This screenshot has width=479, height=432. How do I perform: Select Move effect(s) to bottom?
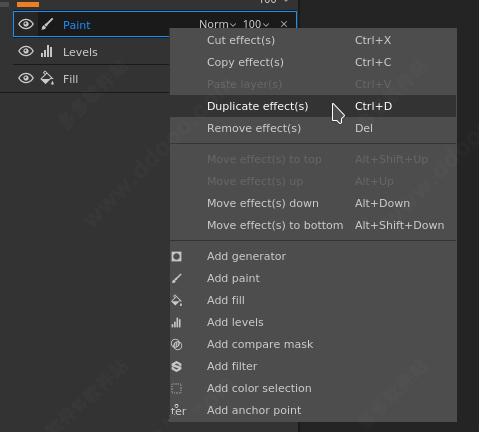point(313,225)
